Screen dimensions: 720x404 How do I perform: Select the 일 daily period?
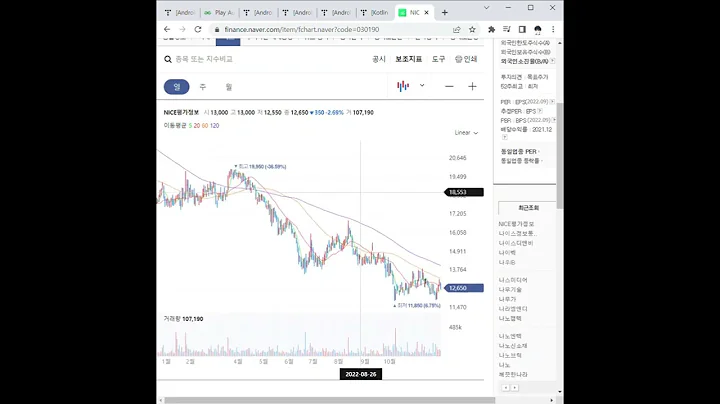(x=177, y=87)
